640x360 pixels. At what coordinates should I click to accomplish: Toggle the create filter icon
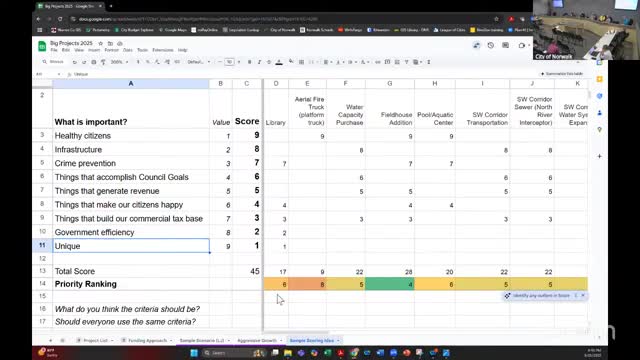pos(407,62)
